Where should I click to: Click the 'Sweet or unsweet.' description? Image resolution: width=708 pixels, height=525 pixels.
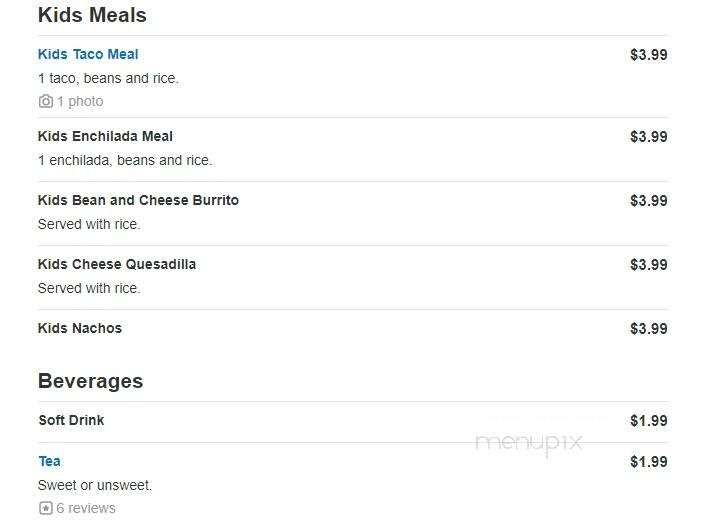95,485
